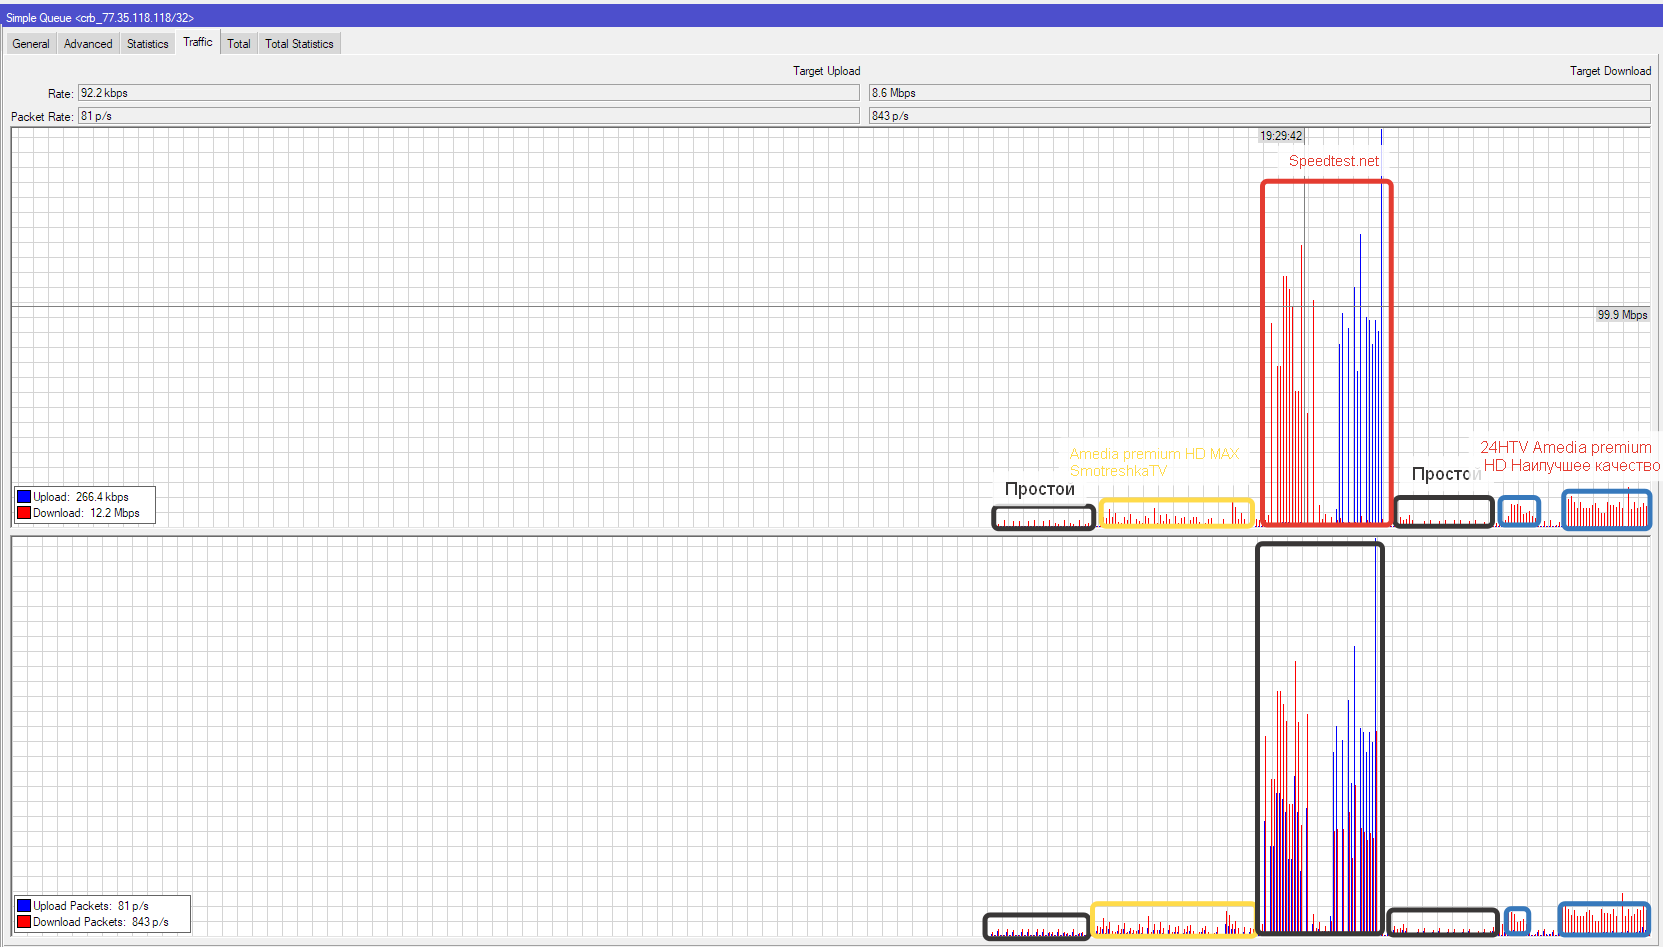Click the blue Upload Packets legend swatch
The width and height of the screenshot is (1677, 947).
point(24,906)
